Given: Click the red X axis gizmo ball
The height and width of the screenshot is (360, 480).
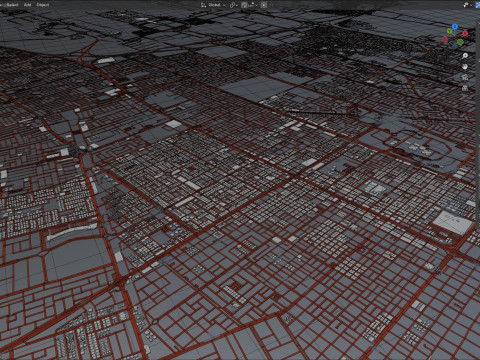Looking at the screenshot, I should point(465,33).
